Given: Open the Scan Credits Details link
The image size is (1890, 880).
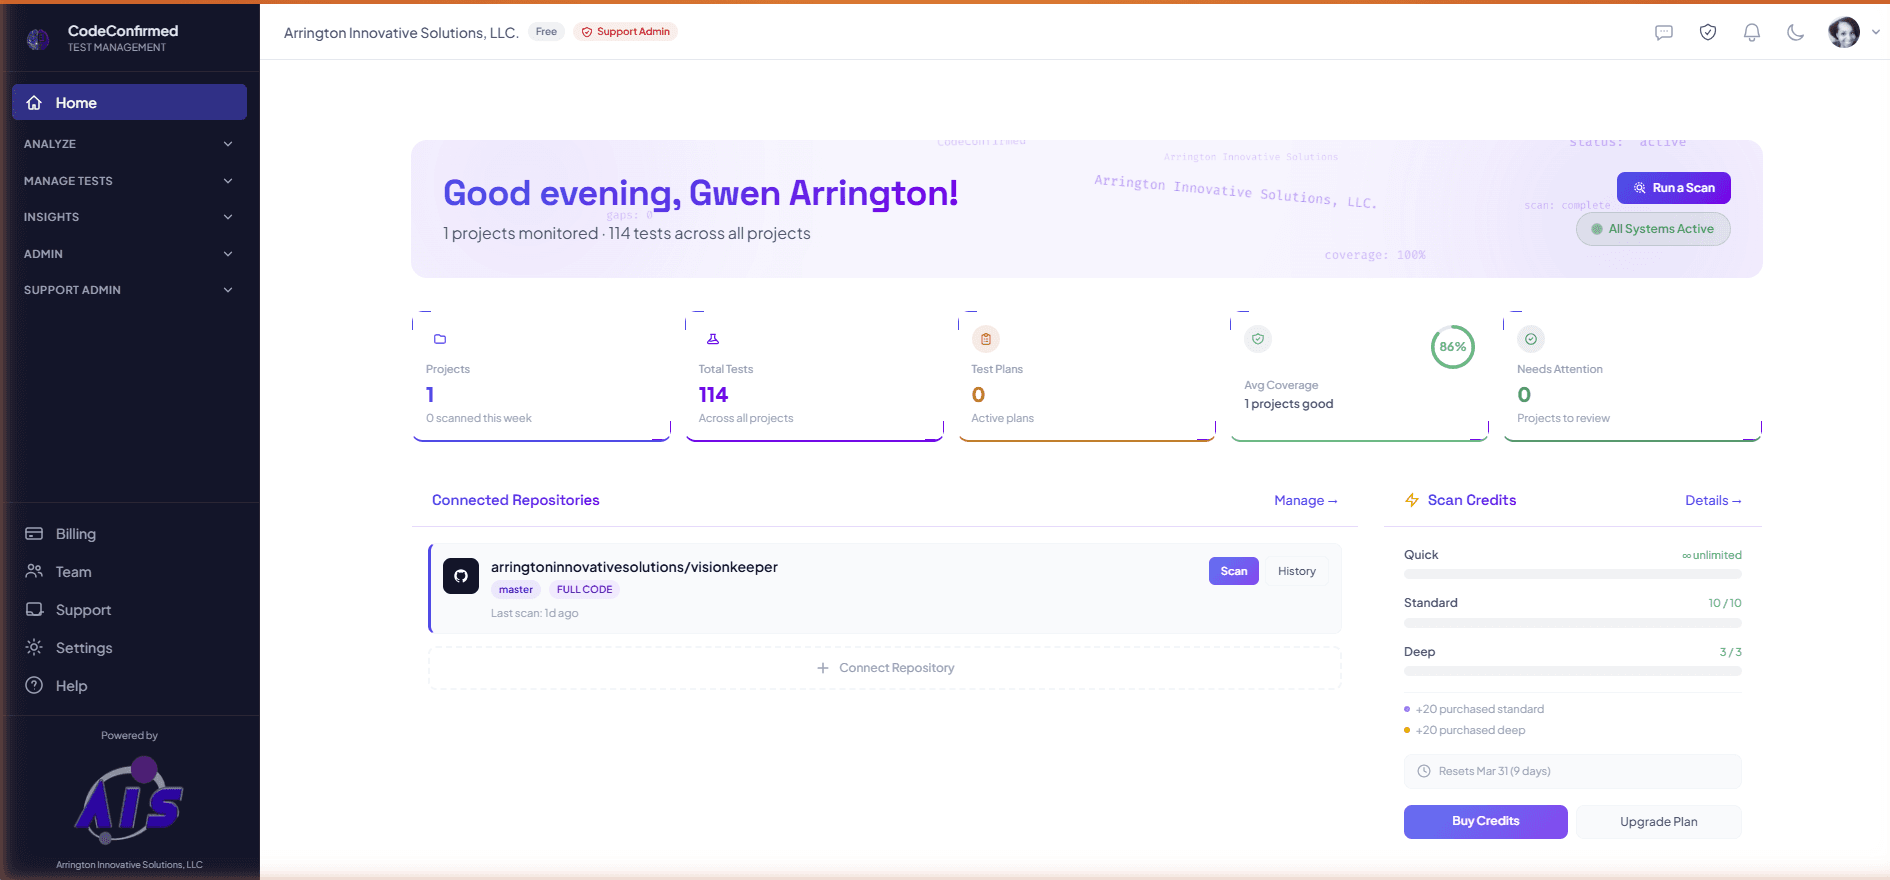Looking at the screenshot, I should 1713,500.
